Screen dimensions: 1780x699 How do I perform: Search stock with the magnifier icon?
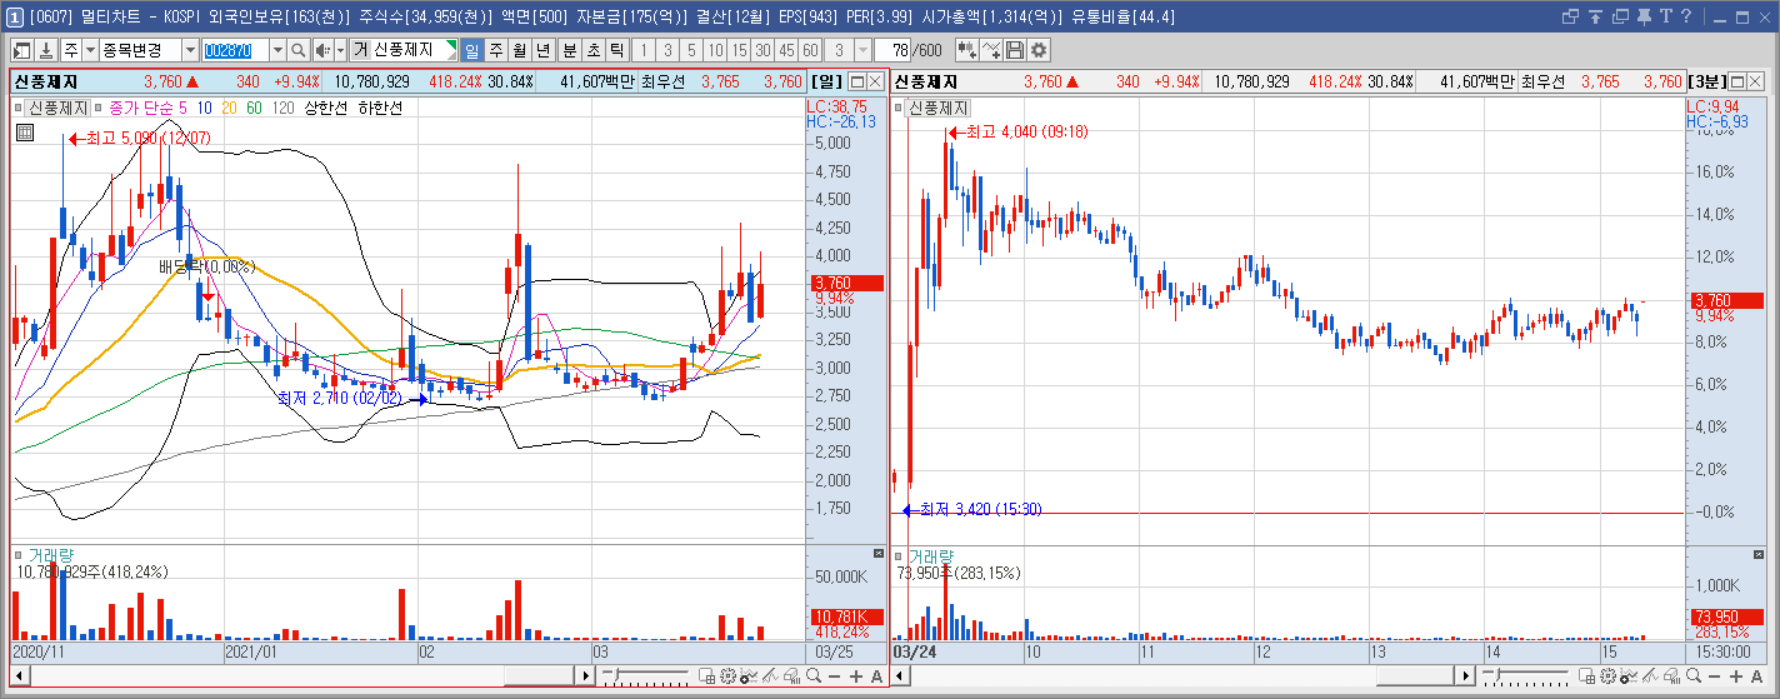(298, 50)
